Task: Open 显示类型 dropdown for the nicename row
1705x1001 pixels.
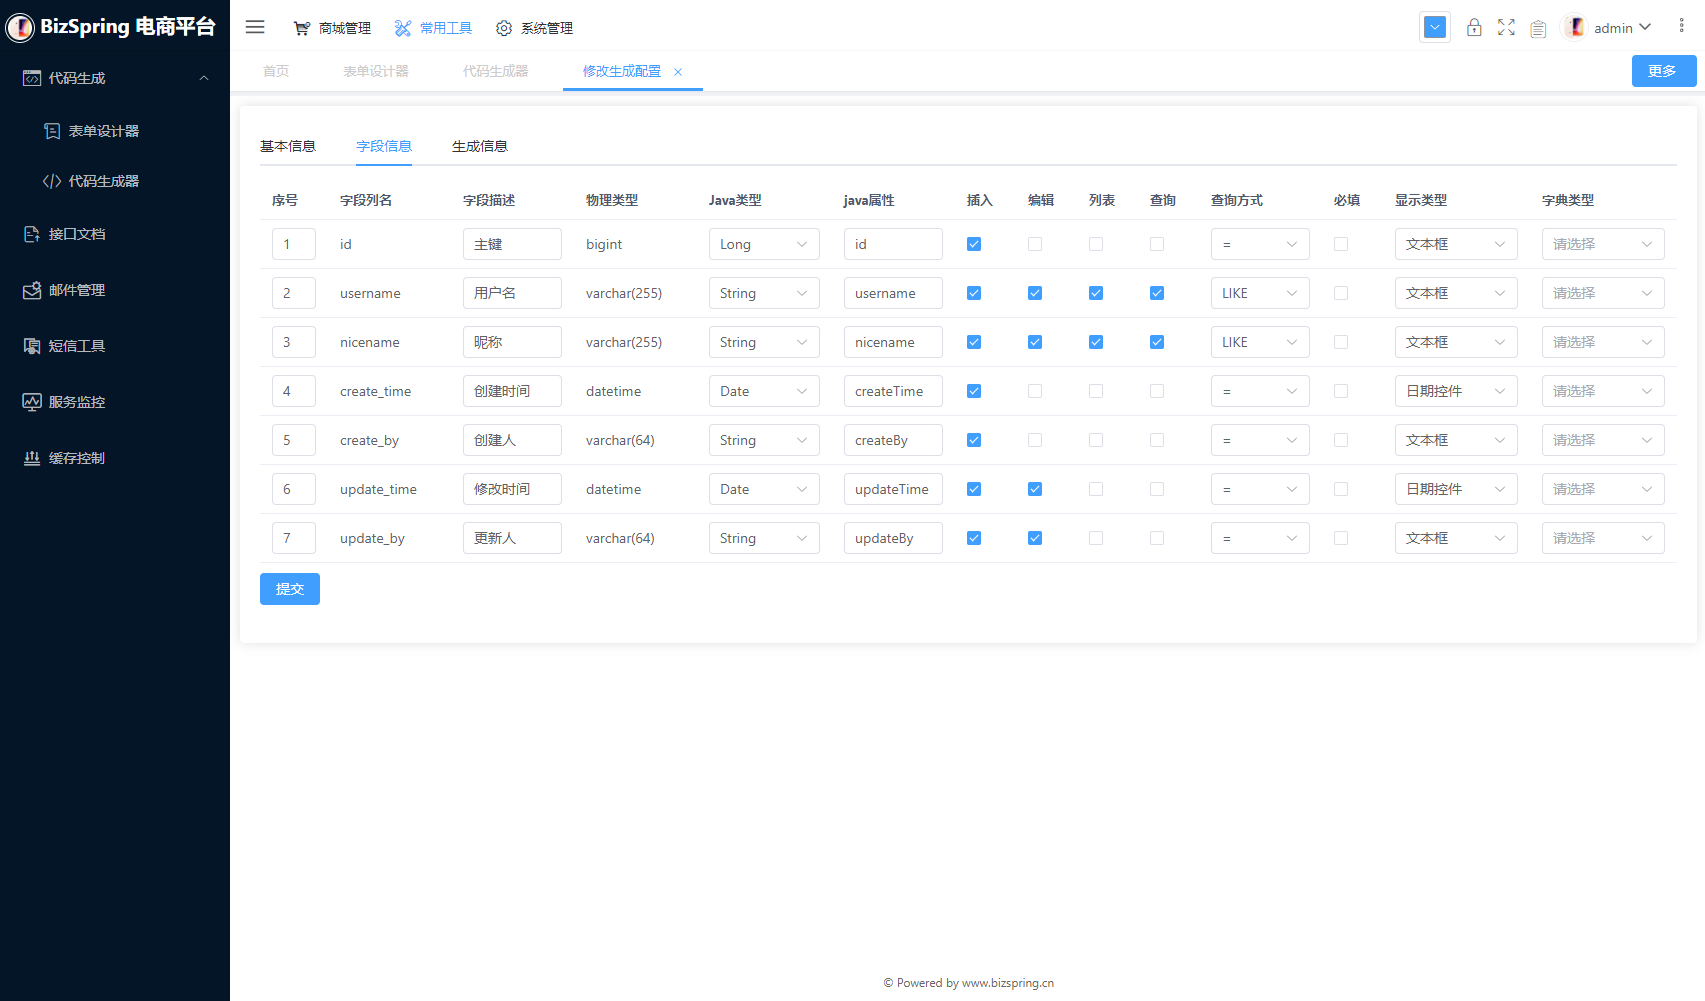Action: [x=1456, y=342]
